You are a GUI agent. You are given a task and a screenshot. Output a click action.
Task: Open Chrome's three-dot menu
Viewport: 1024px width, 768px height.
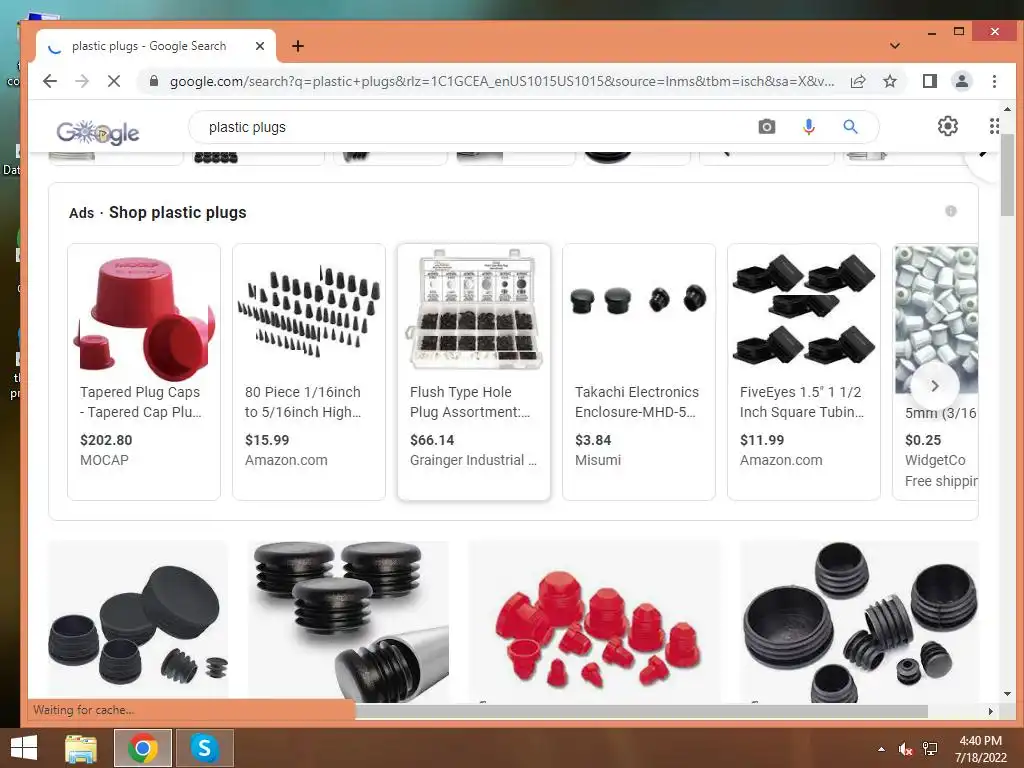tap(994, 81)
